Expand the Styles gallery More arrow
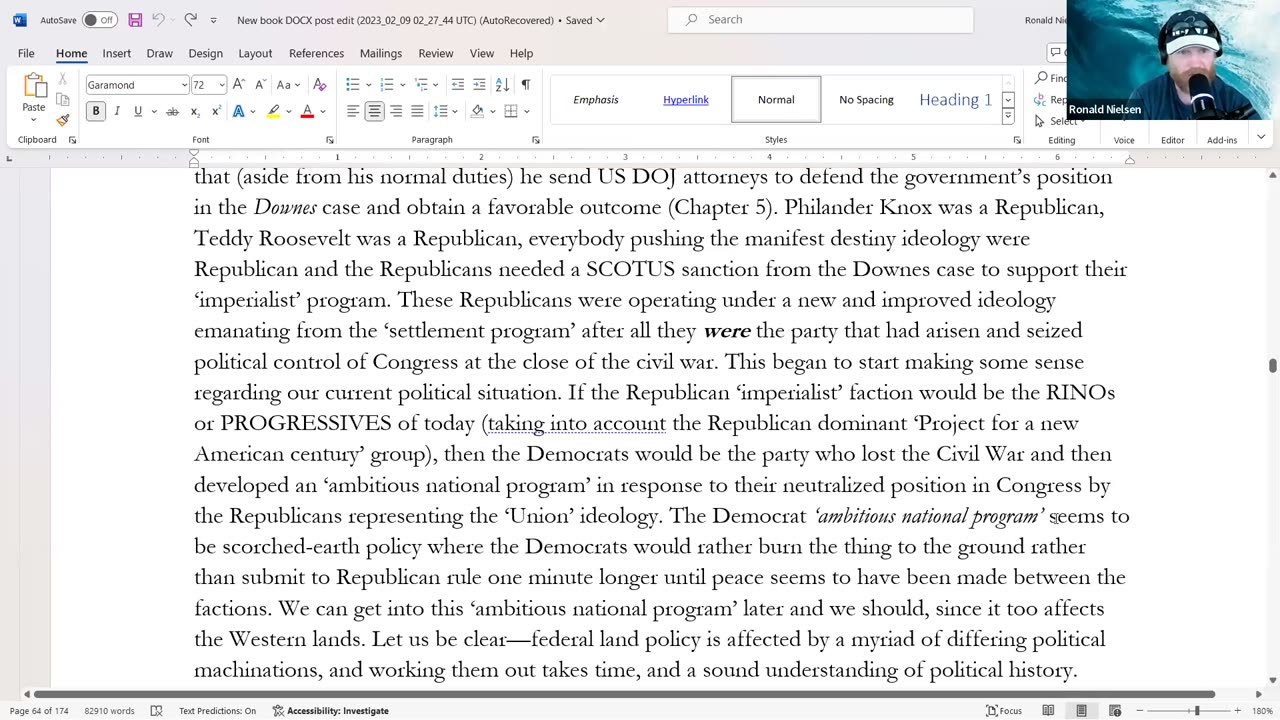 pyautogui.click(x=1008, y=118)
